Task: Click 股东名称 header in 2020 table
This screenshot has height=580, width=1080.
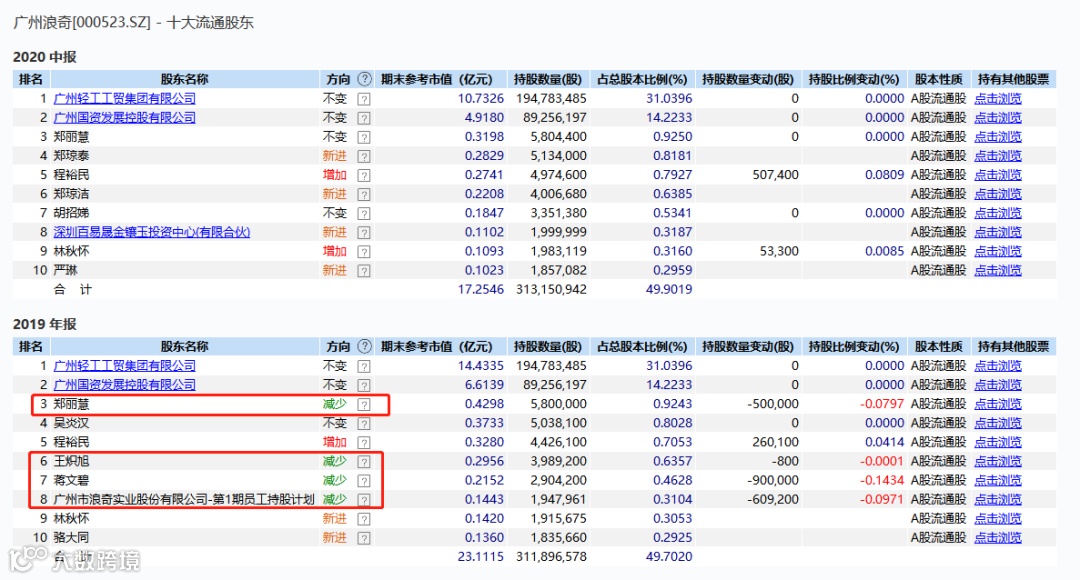Action: (185, 79)
